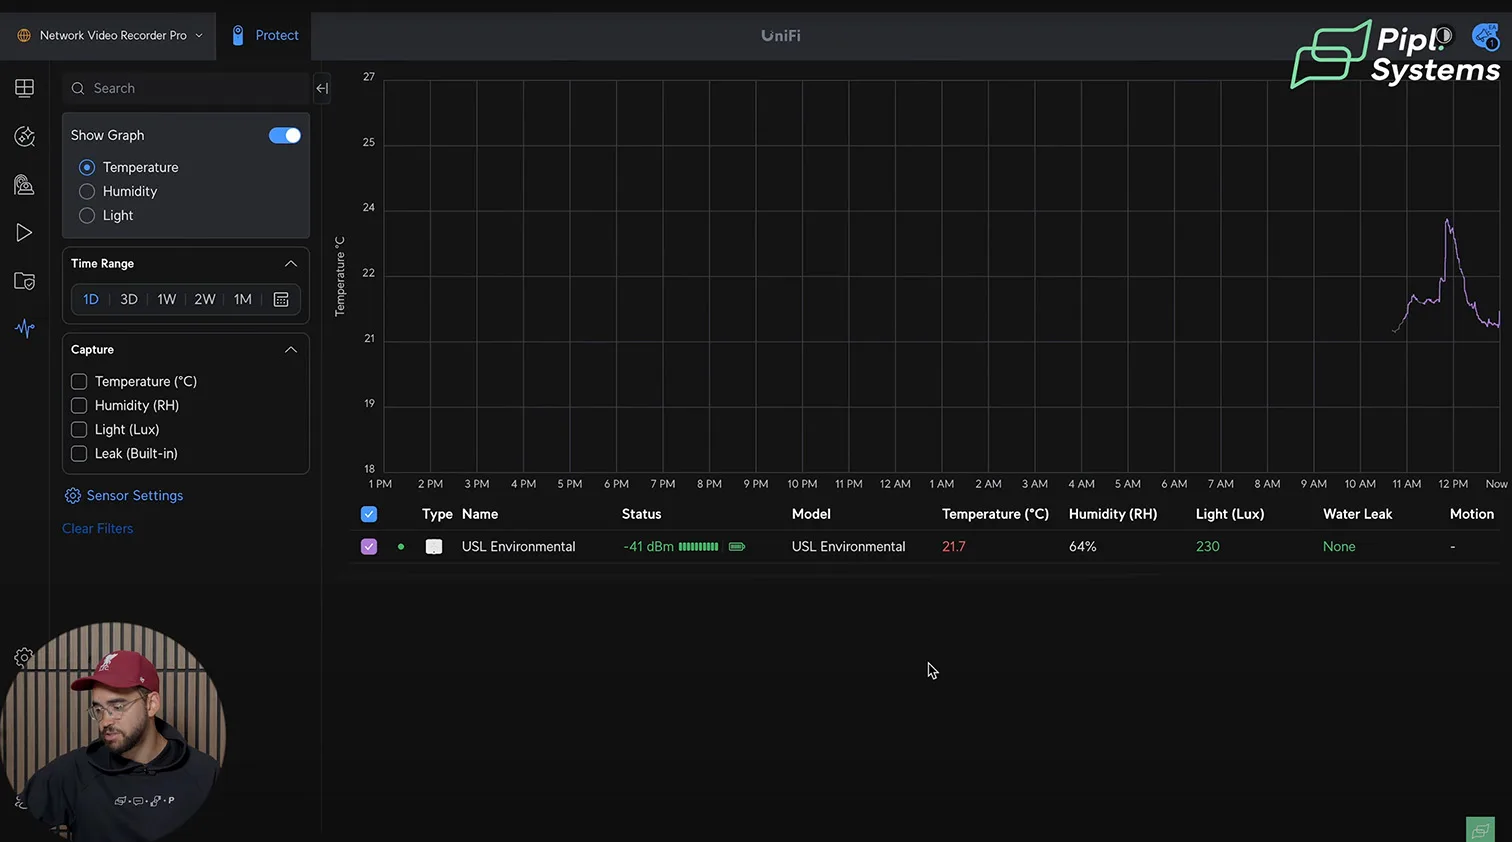Sort by the Light (Lux) column header
The image size is (1512, 842).
point(1230,514)
